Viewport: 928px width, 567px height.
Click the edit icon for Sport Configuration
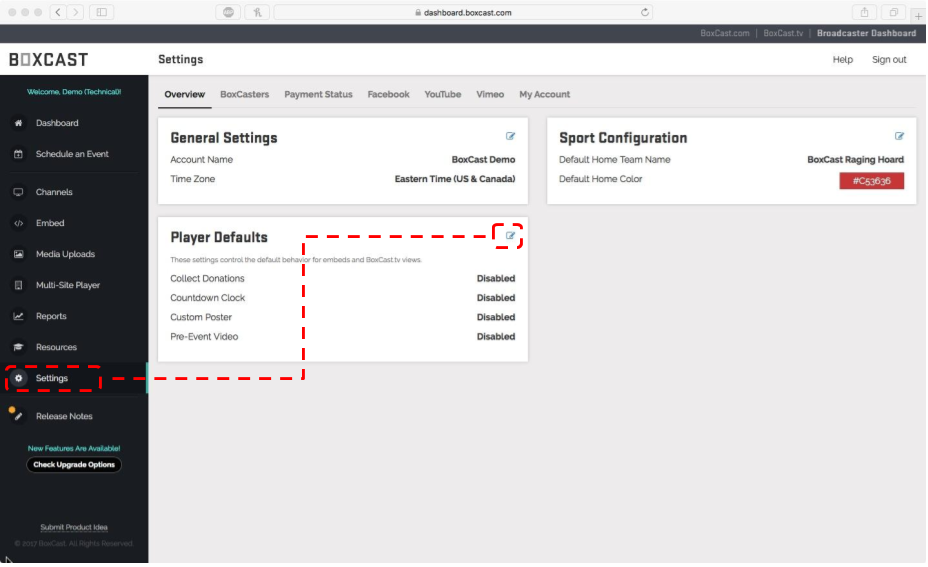coord(899,136)
